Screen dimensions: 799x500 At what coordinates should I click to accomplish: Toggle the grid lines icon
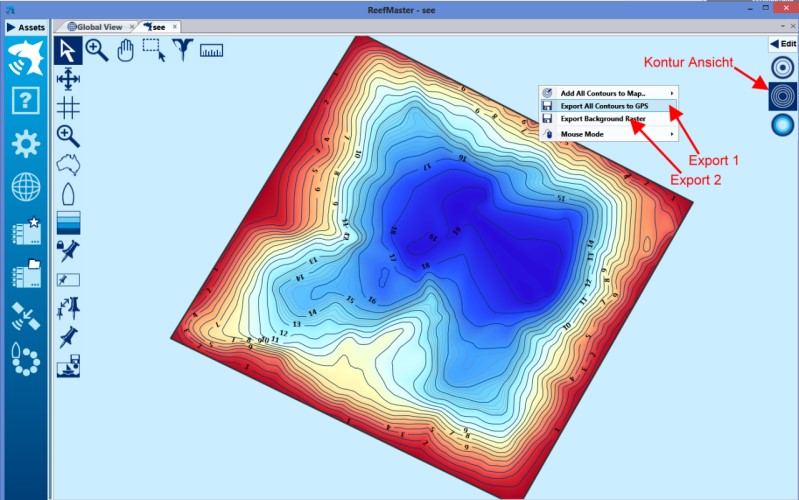69,107
